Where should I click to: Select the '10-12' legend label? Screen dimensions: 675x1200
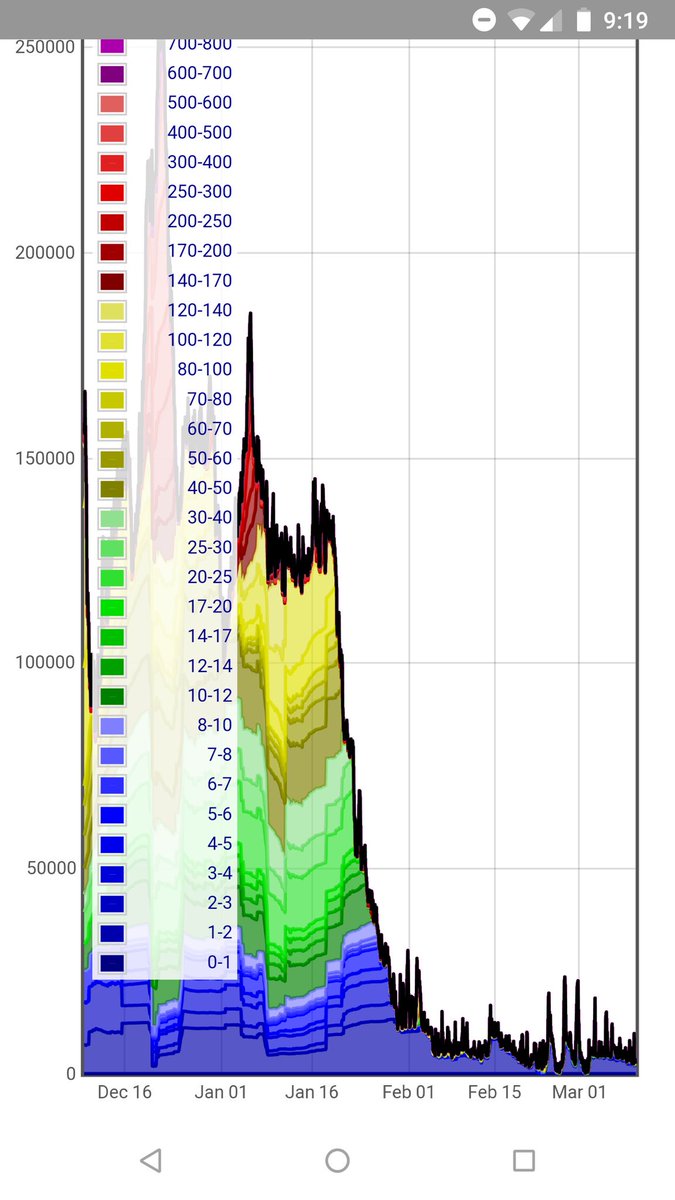click(x=210, y=696)
